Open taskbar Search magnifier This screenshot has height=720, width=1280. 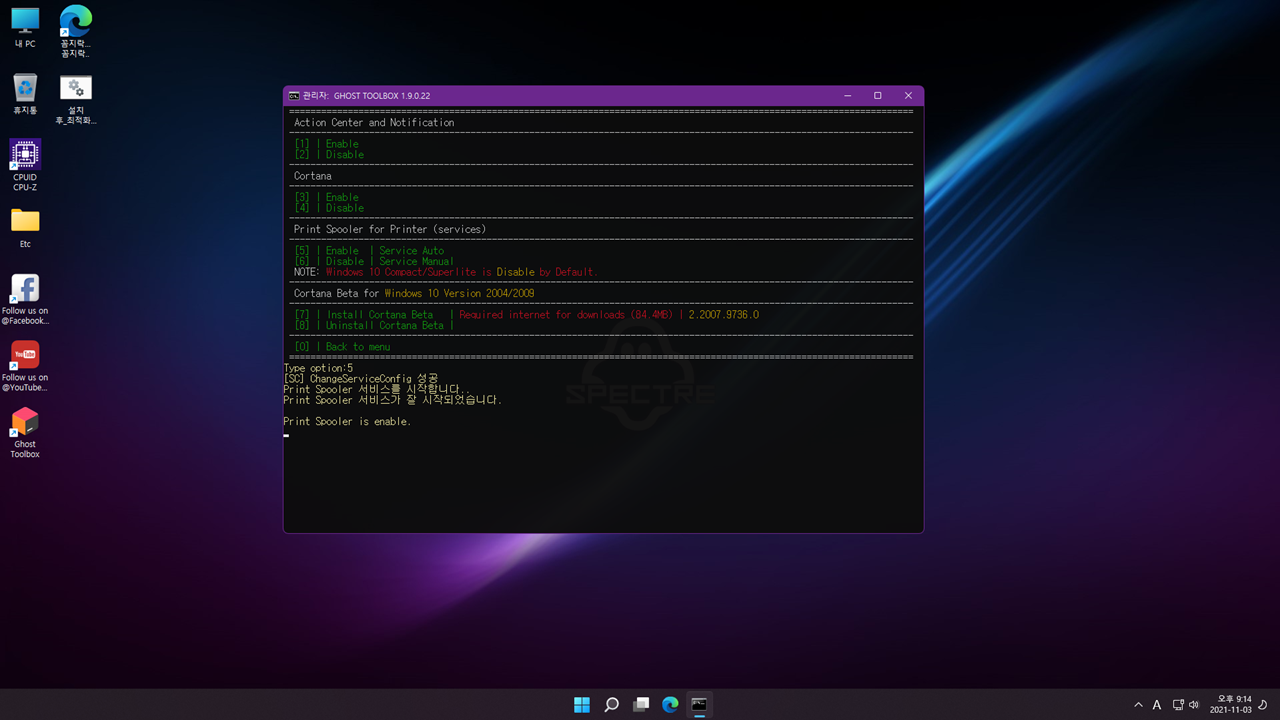point(611,704)
